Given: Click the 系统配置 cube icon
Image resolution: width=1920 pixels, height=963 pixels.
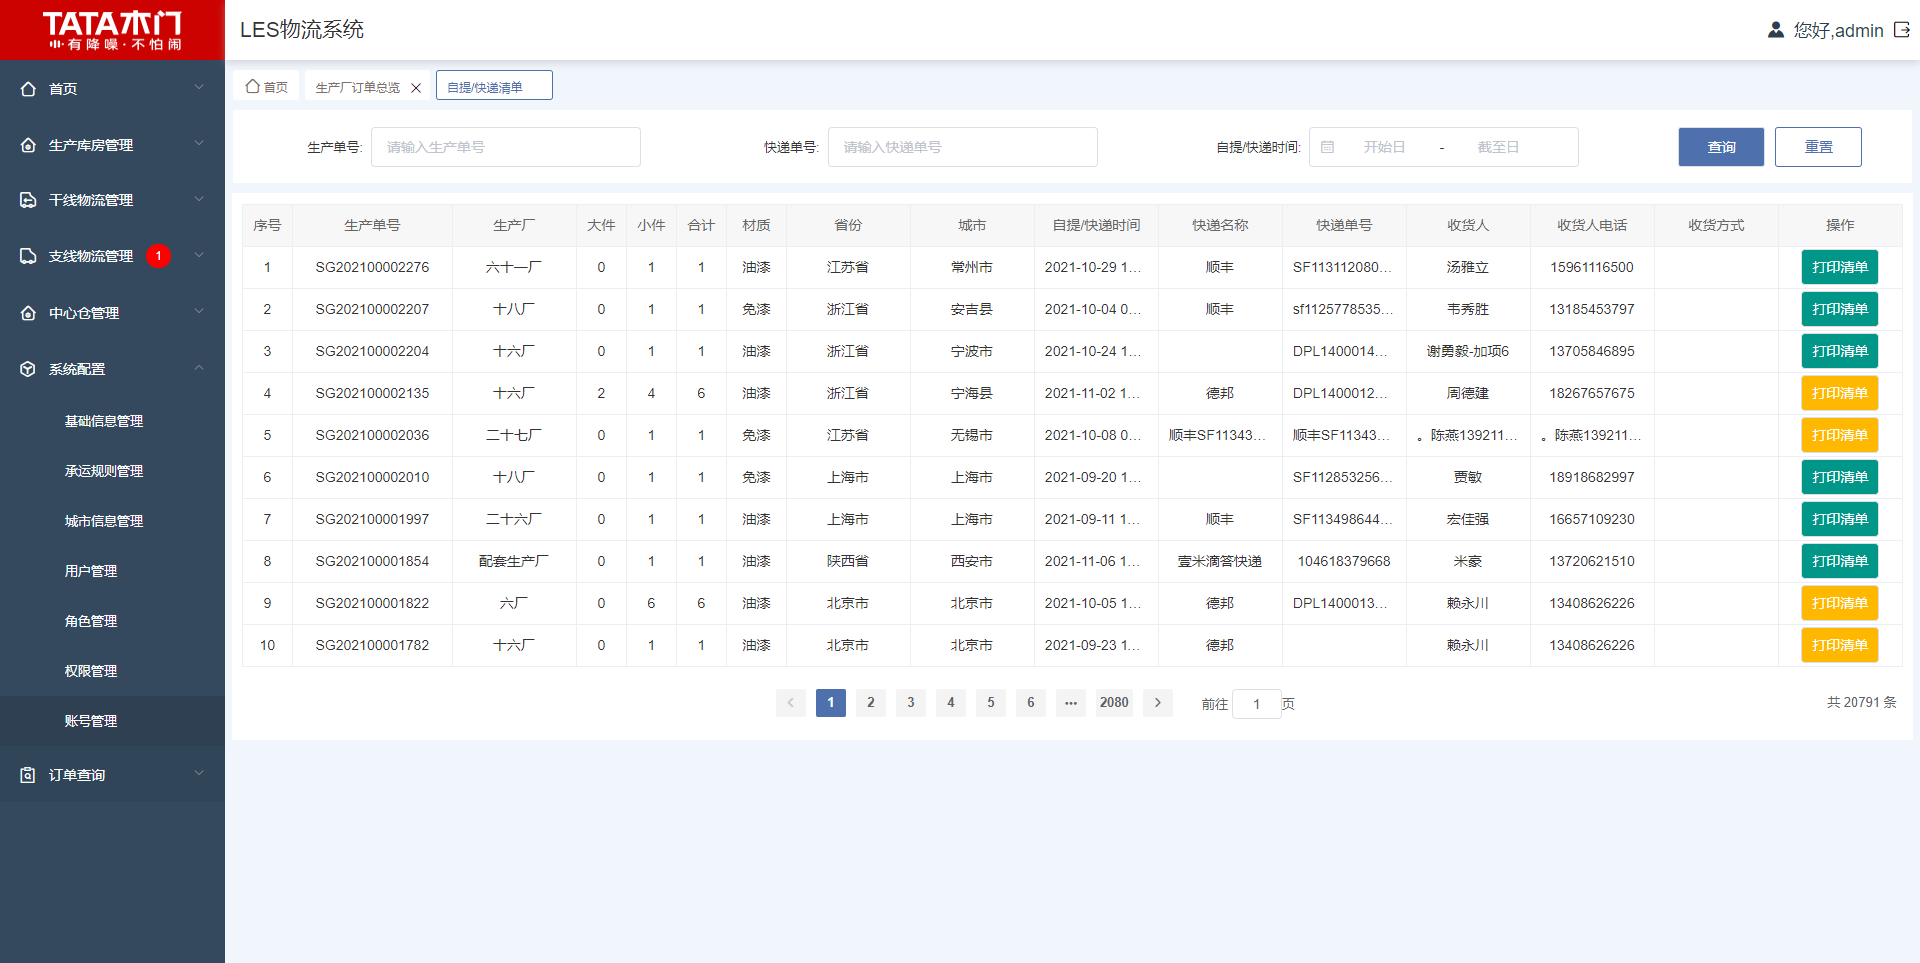Looking at the screenshot, I should [28, 369].
